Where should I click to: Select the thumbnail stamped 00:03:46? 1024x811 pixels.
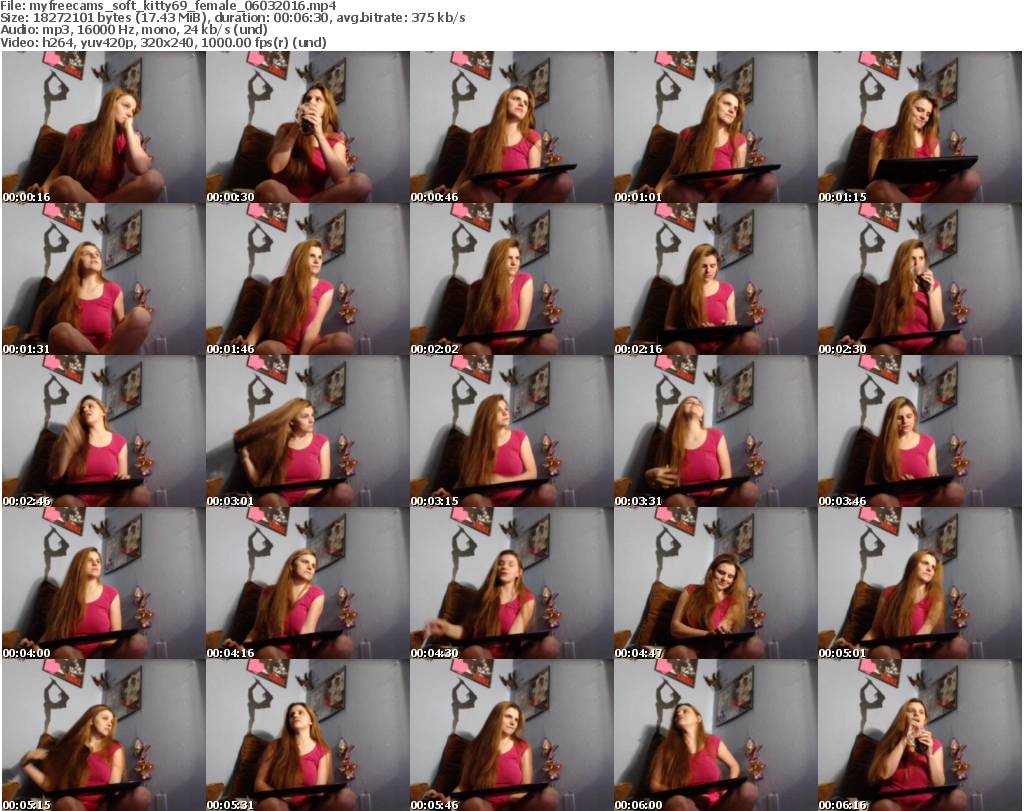click(x=920, y=431)
